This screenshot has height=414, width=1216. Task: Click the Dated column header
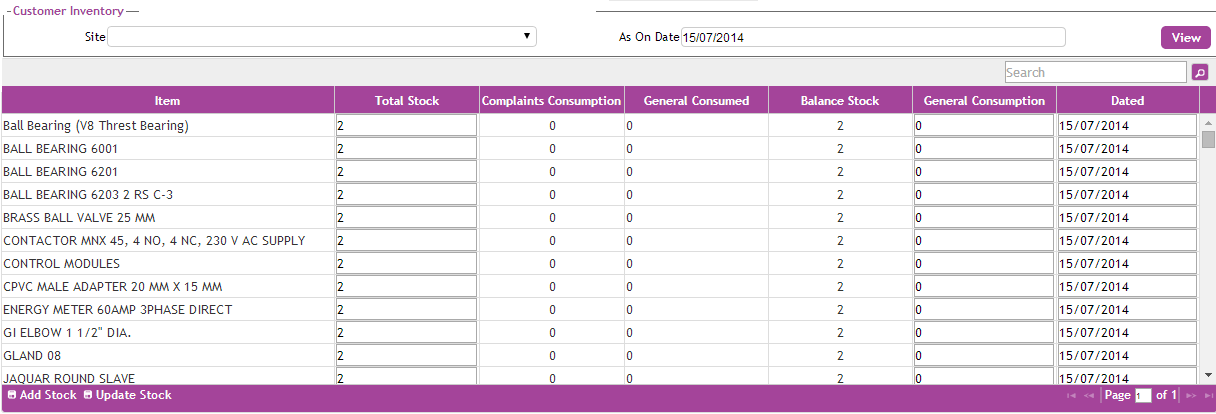[1127, 100]
